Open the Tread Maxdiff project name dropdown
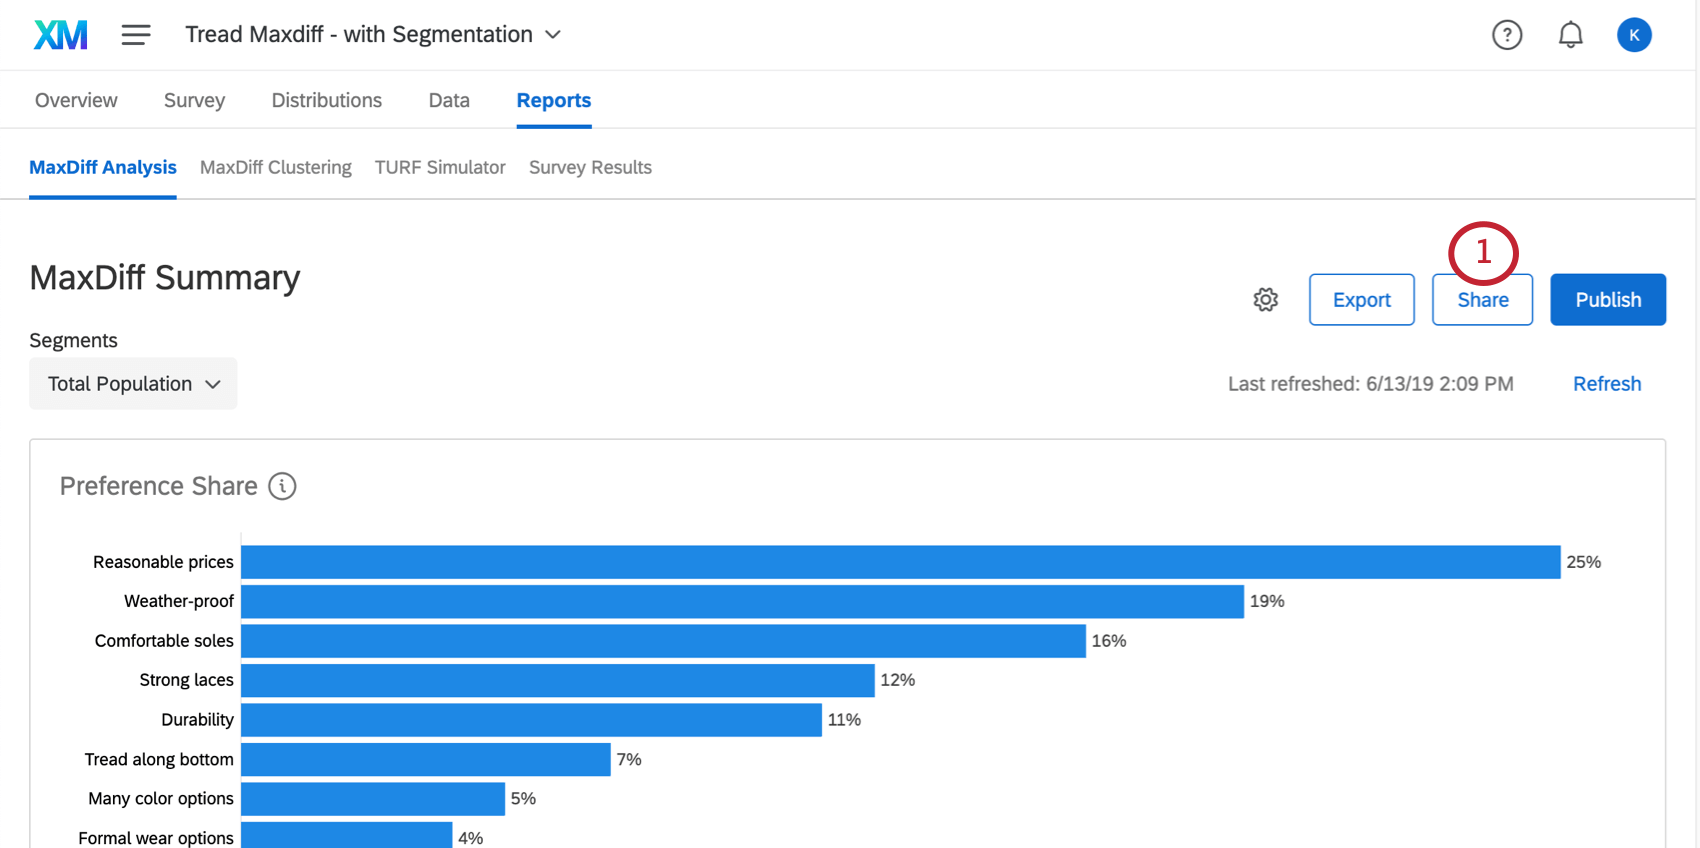 point(553,33)
